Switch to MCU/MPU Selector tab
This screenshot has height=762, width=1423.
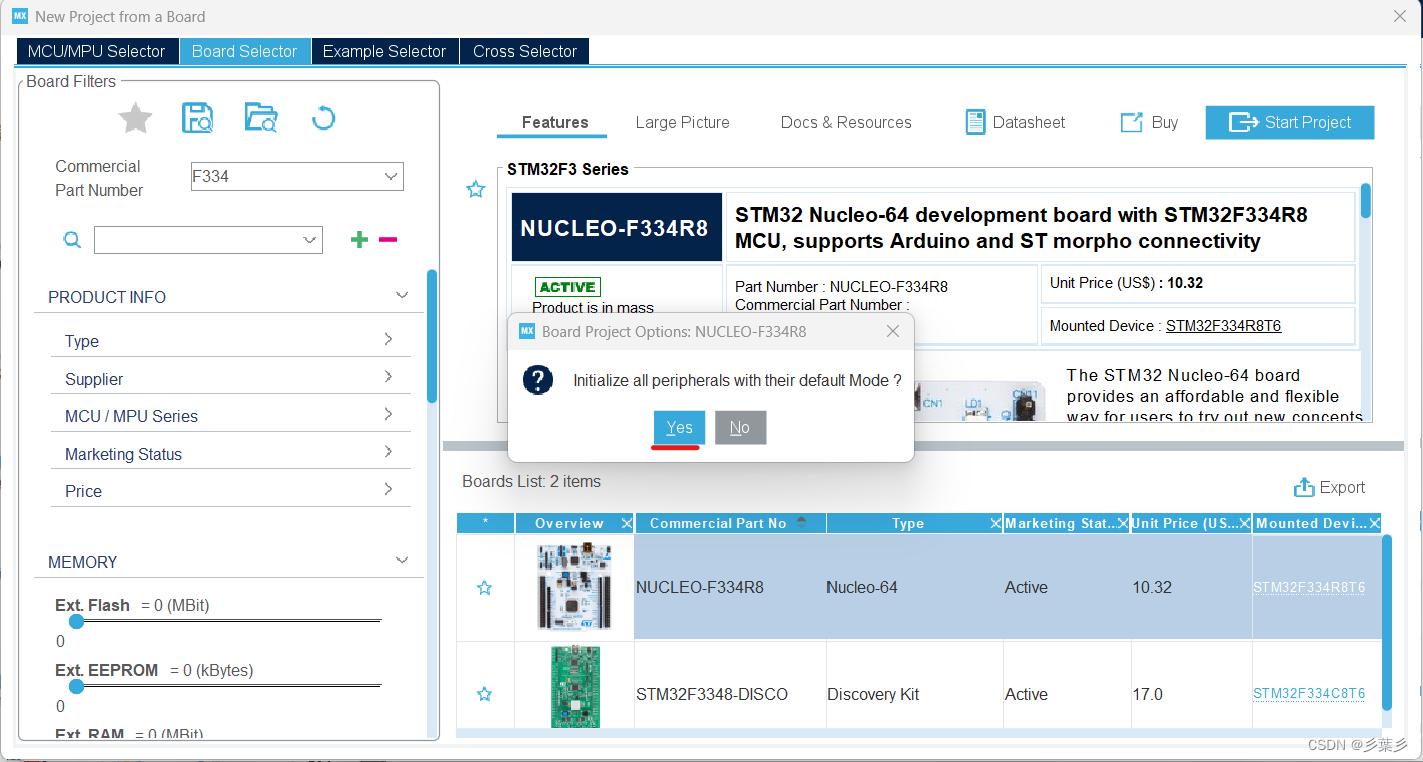(x=97, y=51)
